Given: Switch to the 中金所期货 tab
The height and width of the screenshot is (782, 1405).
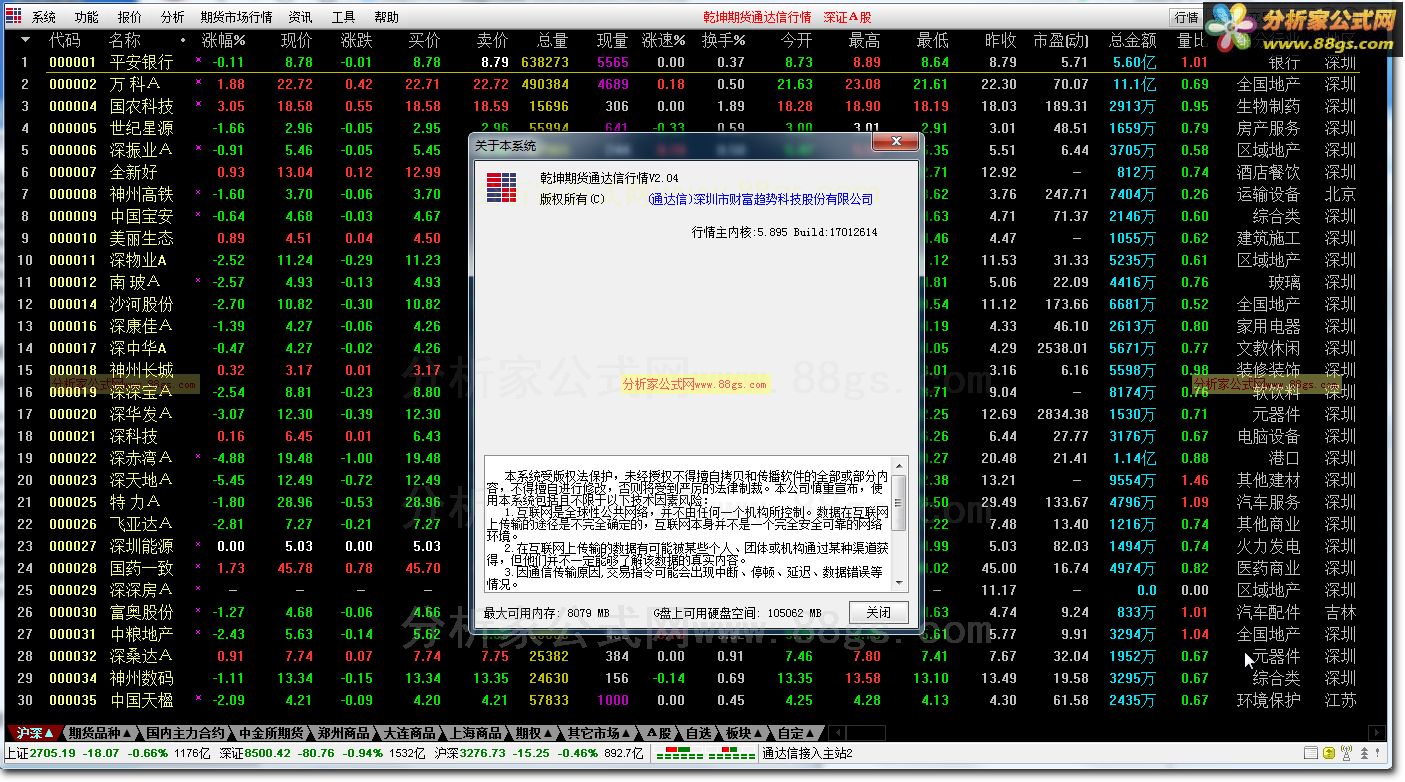Looking at the screenshot, I should (269, 733).
